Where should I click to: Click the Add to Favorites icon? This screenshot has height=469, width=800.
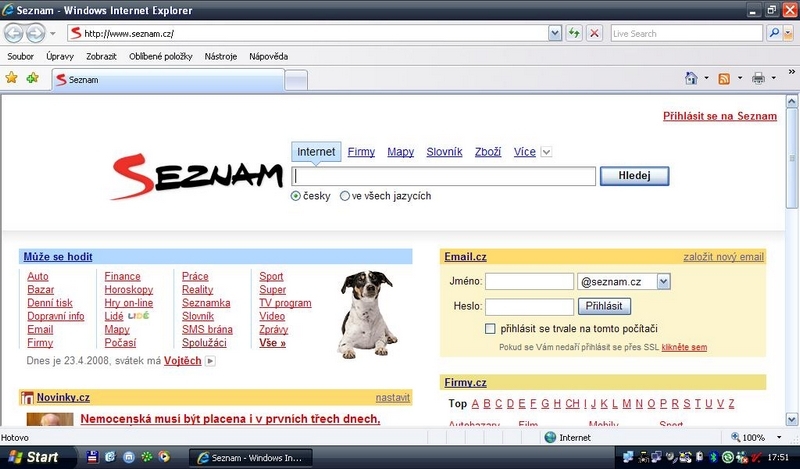tap(33, 78)
